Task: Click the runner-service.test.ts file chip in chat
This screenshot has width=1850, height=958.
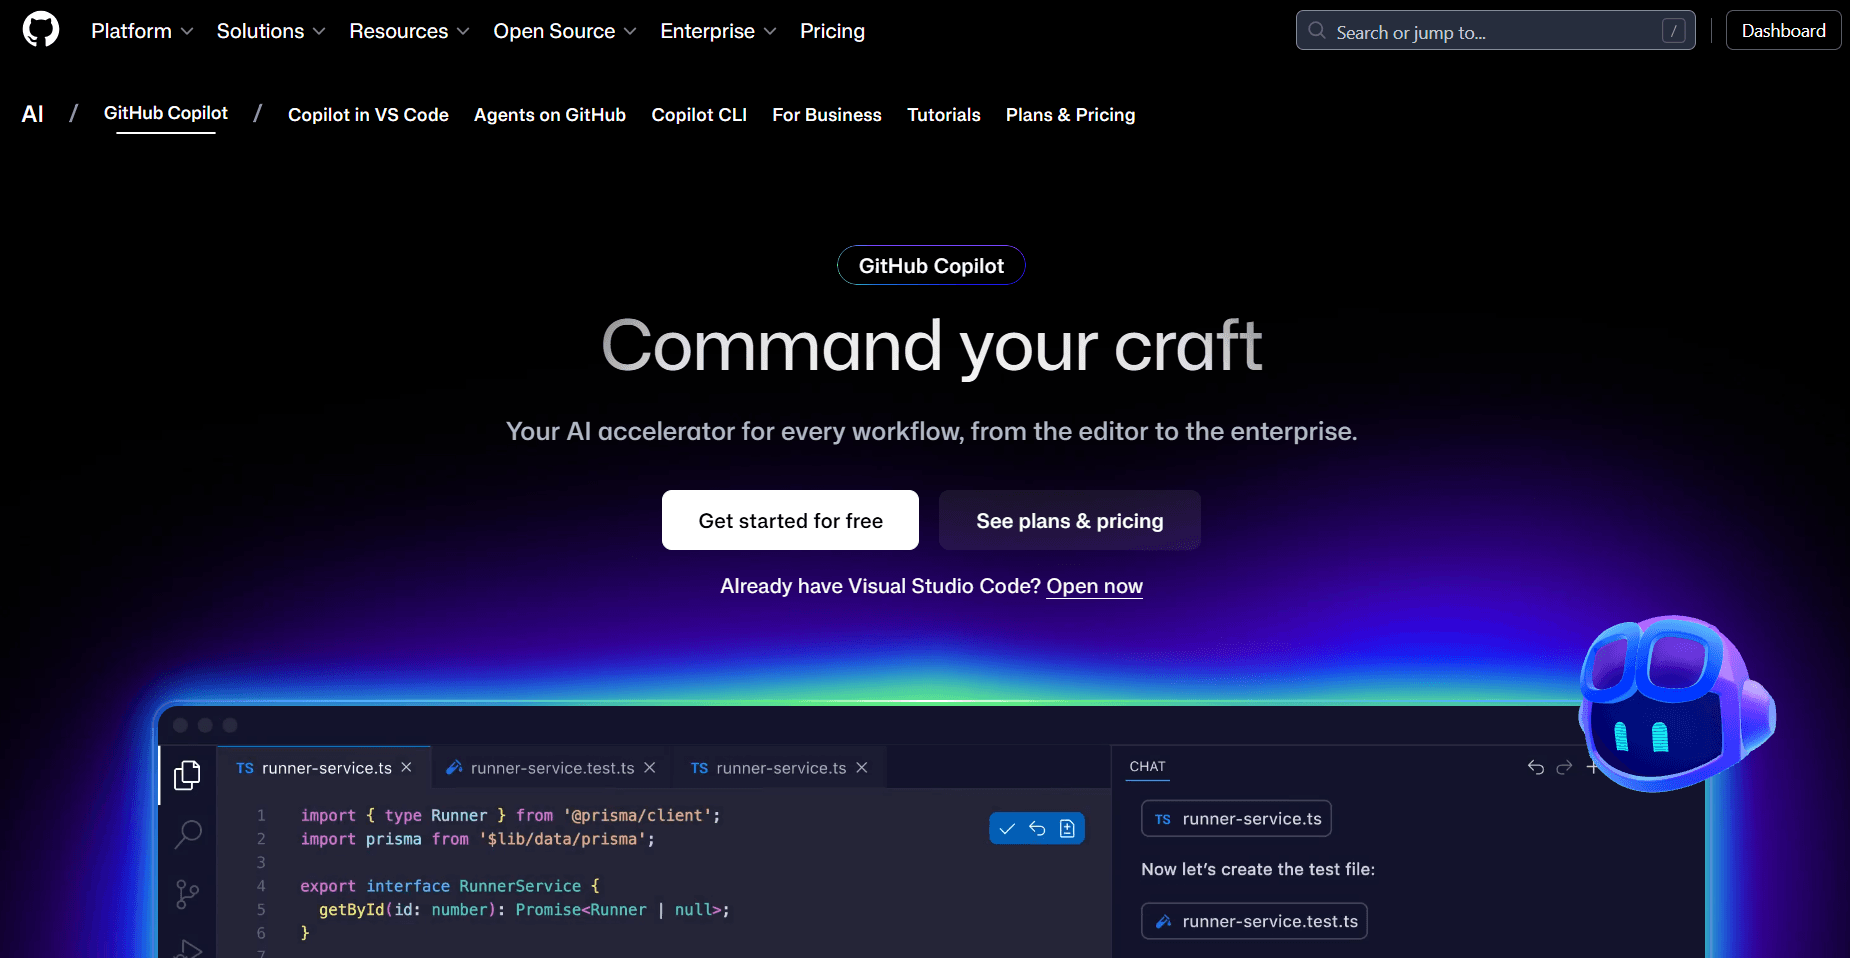Action: [x=1254, y=921]
